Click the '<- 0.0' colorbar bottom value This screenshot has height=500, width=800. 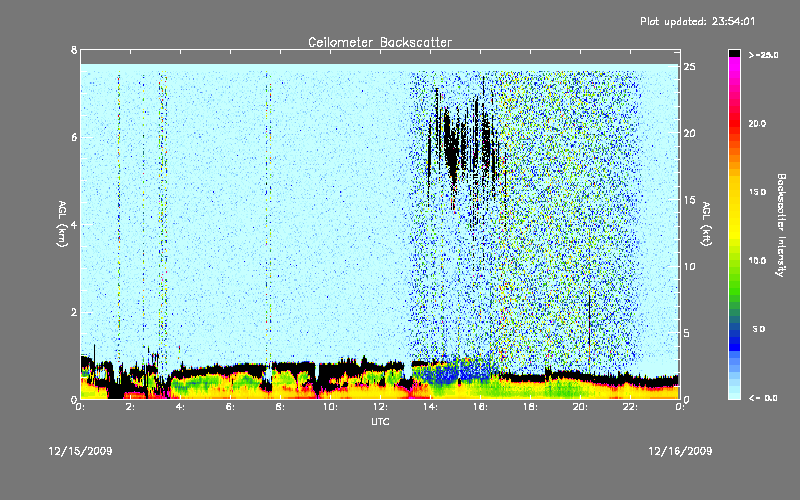coord(763,398)
